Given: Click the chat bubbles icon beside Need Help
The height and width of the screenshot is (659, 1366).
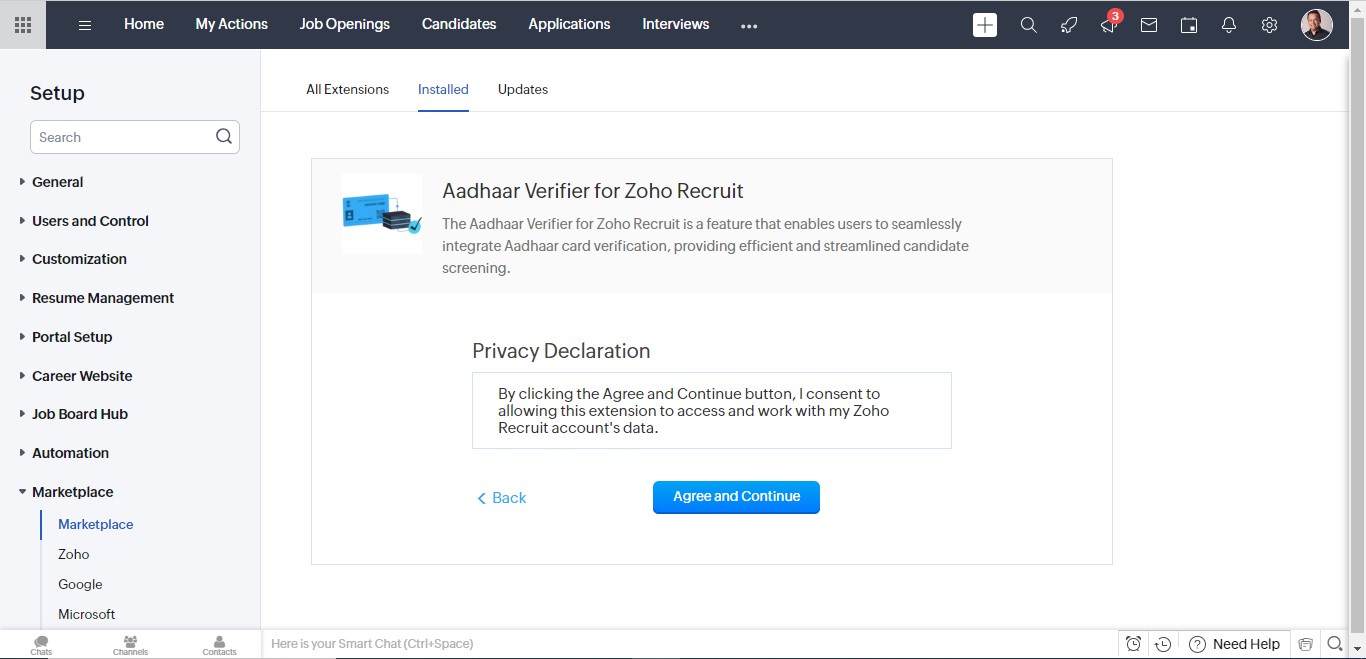Looking at the screenshot, I should (1305, 644).
